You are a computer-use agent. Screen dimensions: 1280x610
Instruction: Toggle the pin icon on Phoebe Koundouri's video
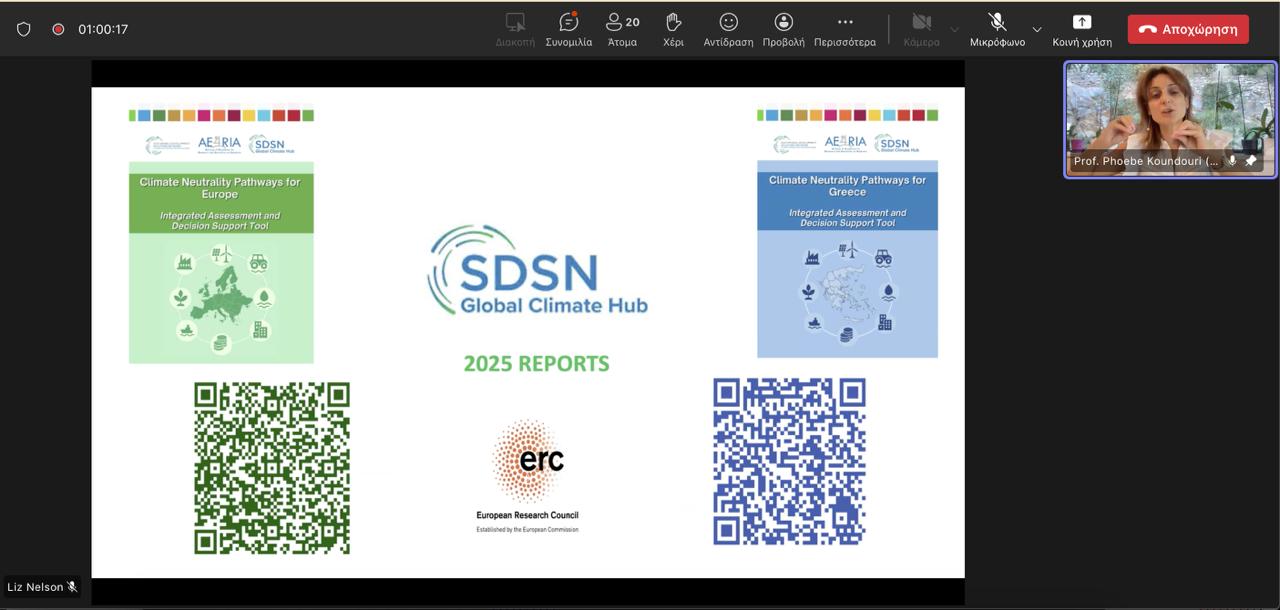1250,161
